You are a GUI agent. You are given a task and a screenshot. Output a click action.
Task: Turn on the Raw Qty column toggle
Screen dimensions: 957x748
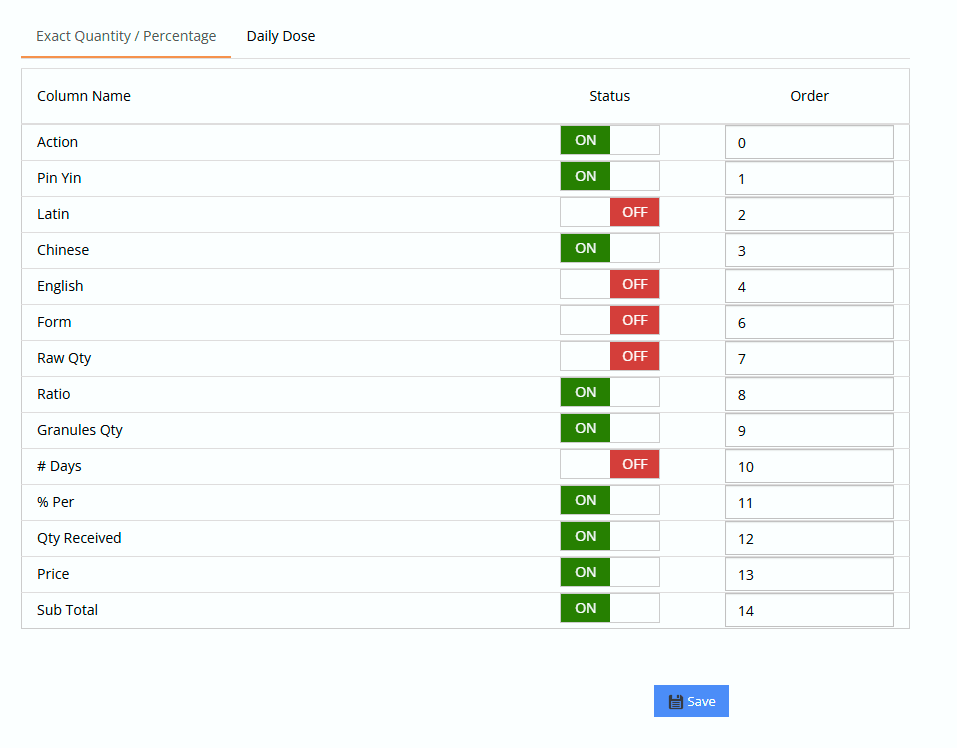tap(610, 356)
